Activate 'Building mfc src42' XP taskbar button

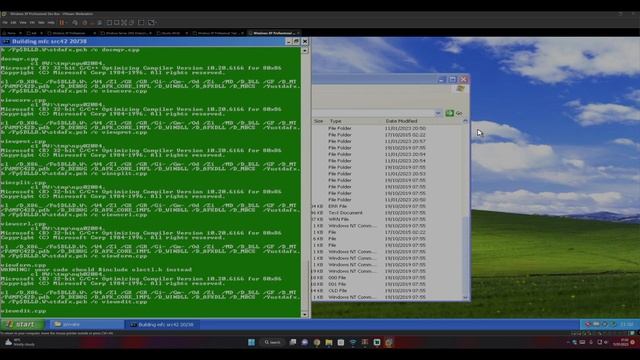tap(162, 324)
